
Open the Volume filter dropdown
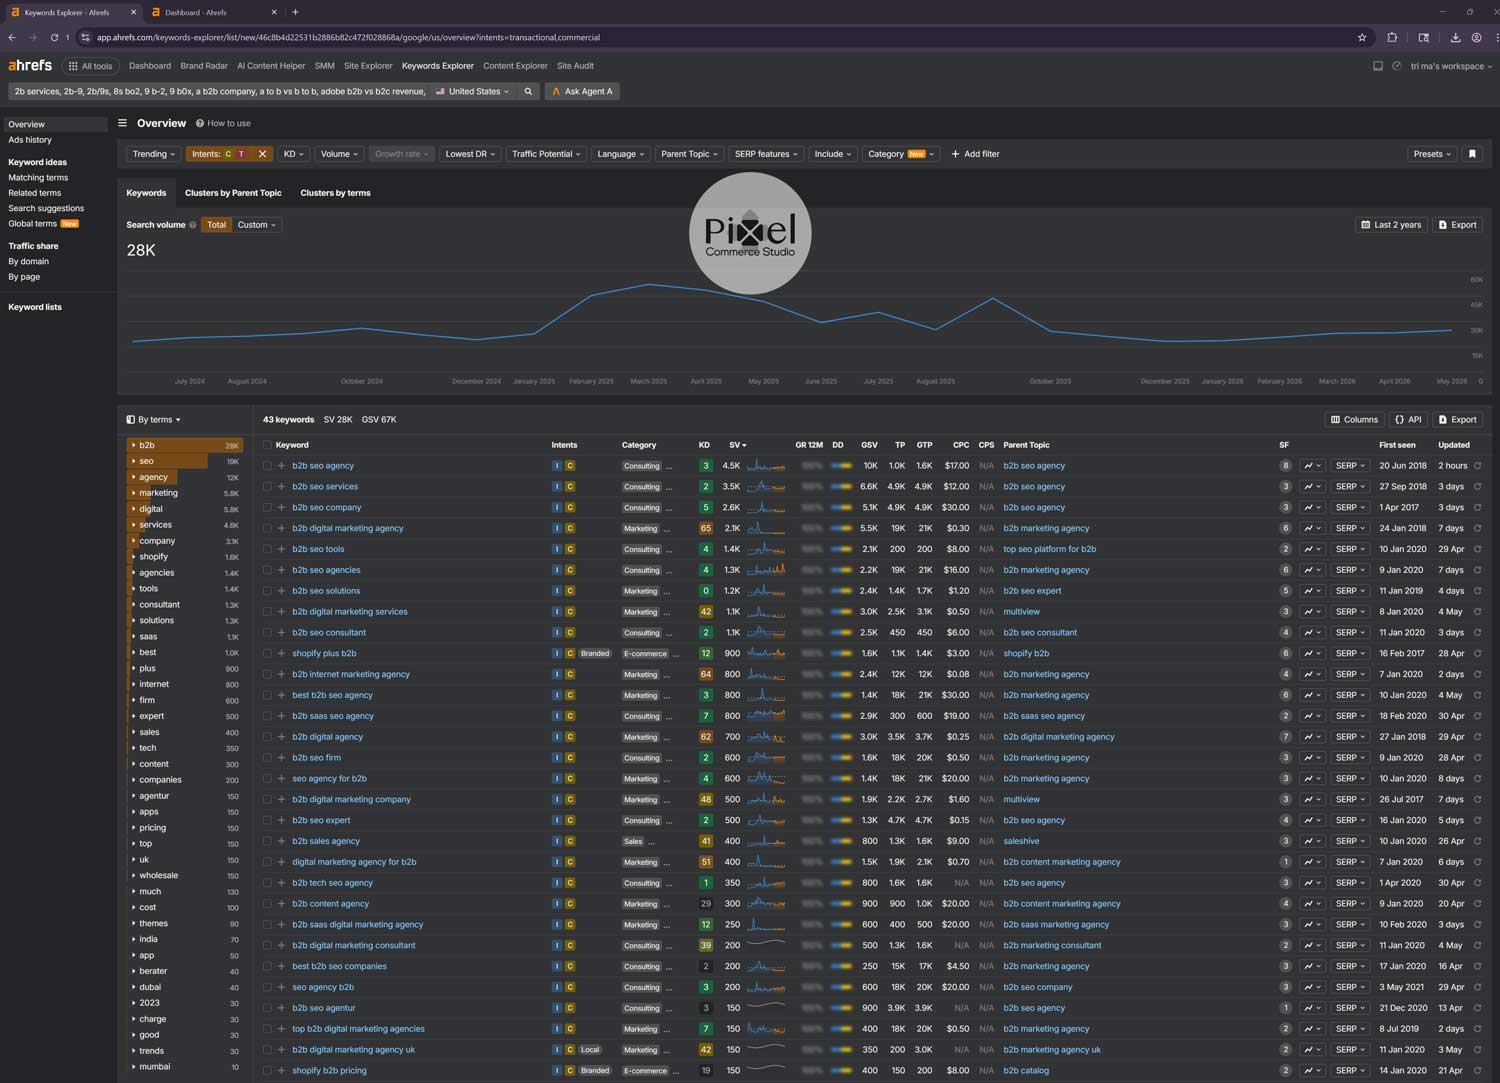pyautogui.click(x=339, y=154)
